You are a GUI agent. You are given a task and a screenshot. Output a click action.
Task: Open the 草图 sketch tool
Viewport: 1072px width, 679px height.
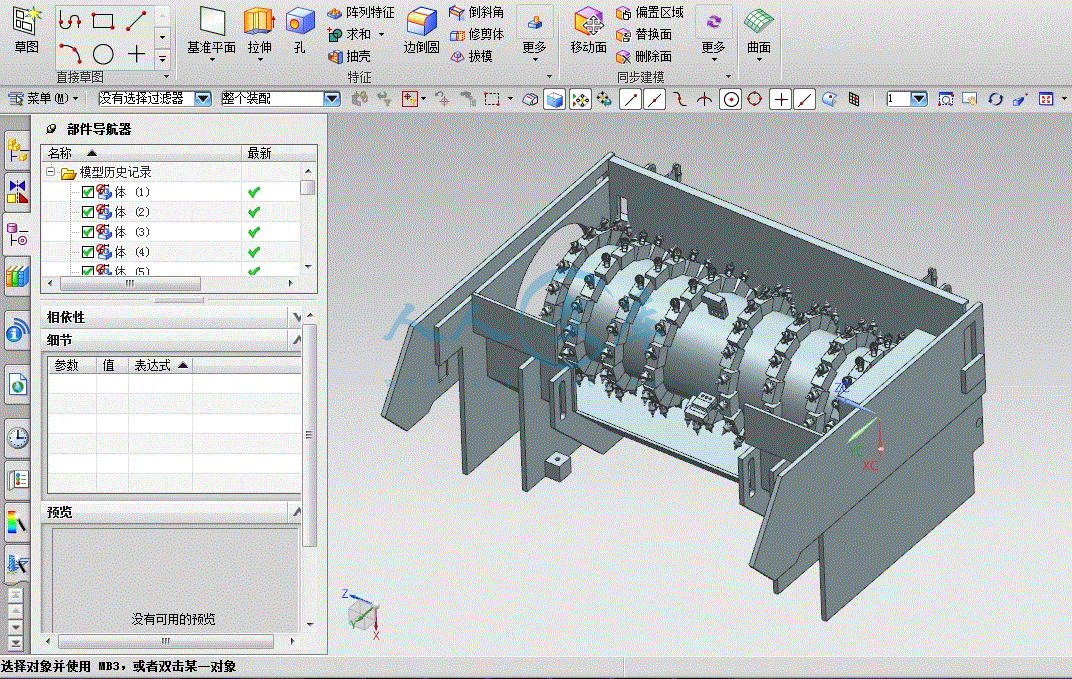tap(26, 30)
